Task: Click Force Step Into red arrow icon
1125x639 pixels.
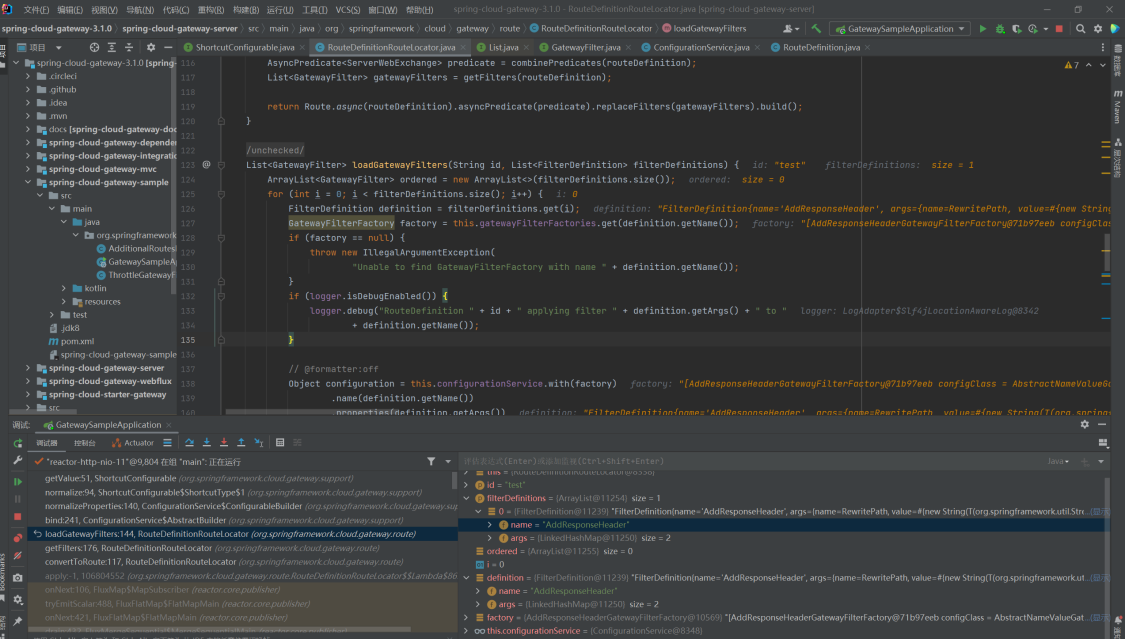Action: click(224, 442)
